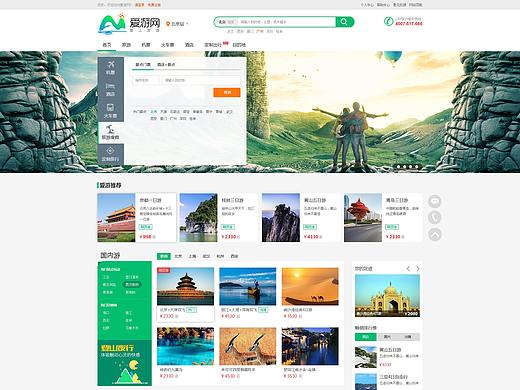Open the 桂林三日游 recommendation card

219,218
